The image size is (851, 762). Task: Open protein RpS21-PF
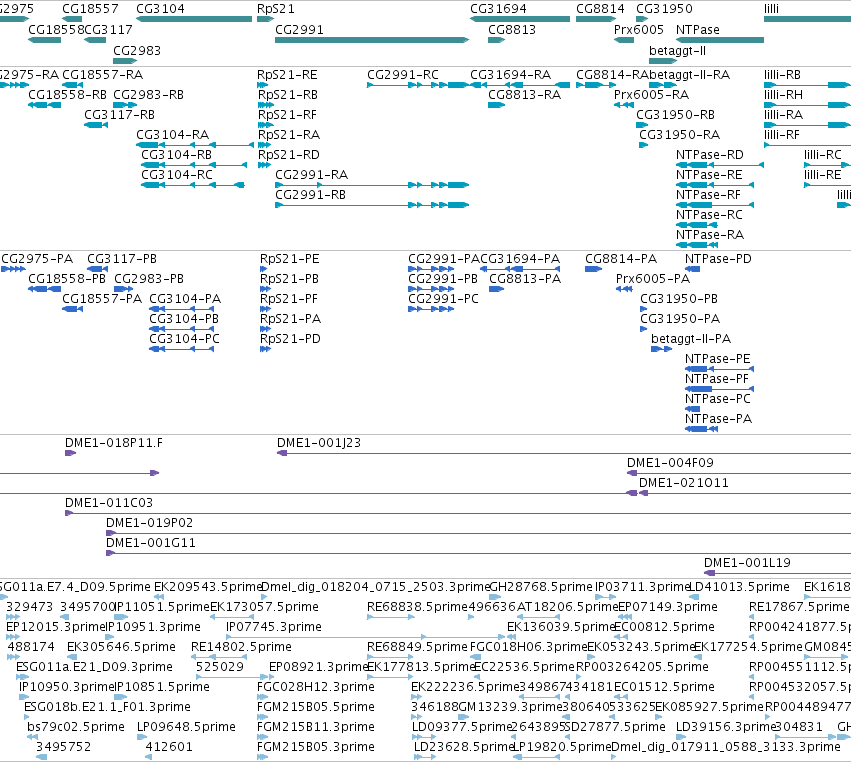click(x=289, y=299)
